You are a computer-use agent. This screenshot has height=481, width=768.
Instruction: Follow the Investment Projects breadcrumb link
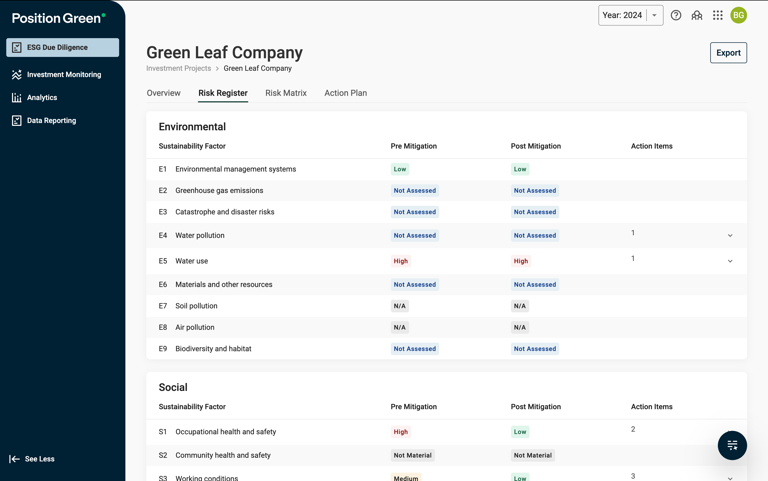(x=178, y=69)
